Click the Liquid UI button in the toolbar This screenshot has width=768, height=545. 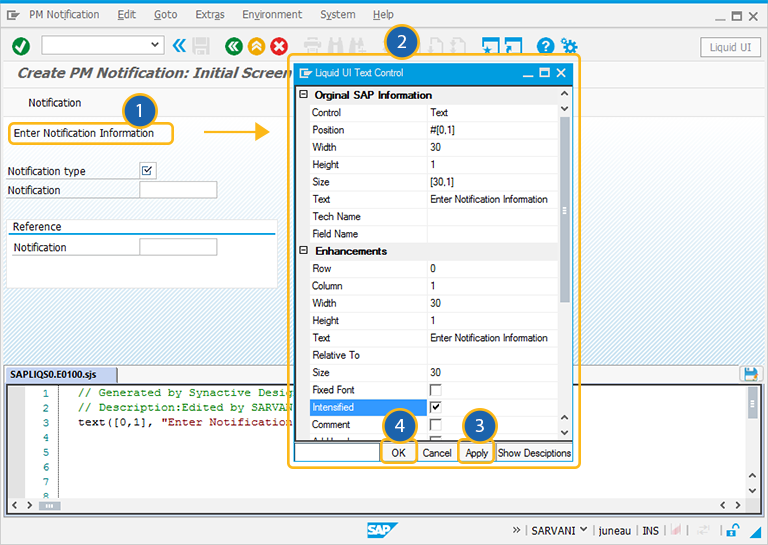coord(730,47)
